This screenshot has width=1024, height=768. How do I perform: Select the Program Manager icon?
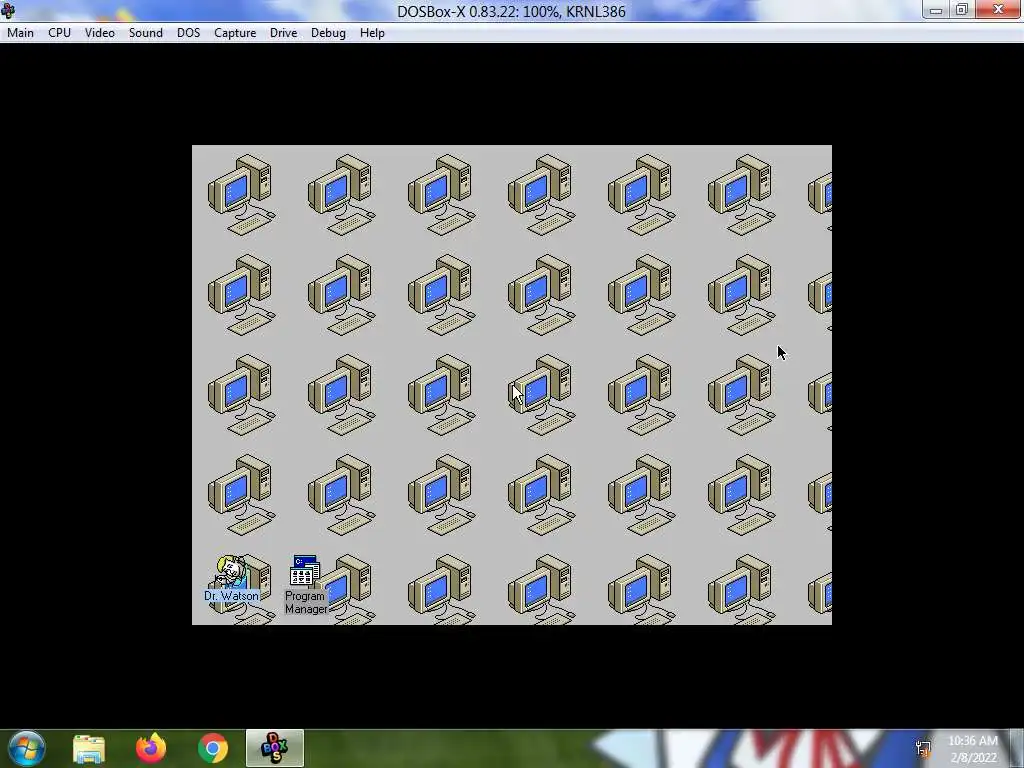[305, 571]
